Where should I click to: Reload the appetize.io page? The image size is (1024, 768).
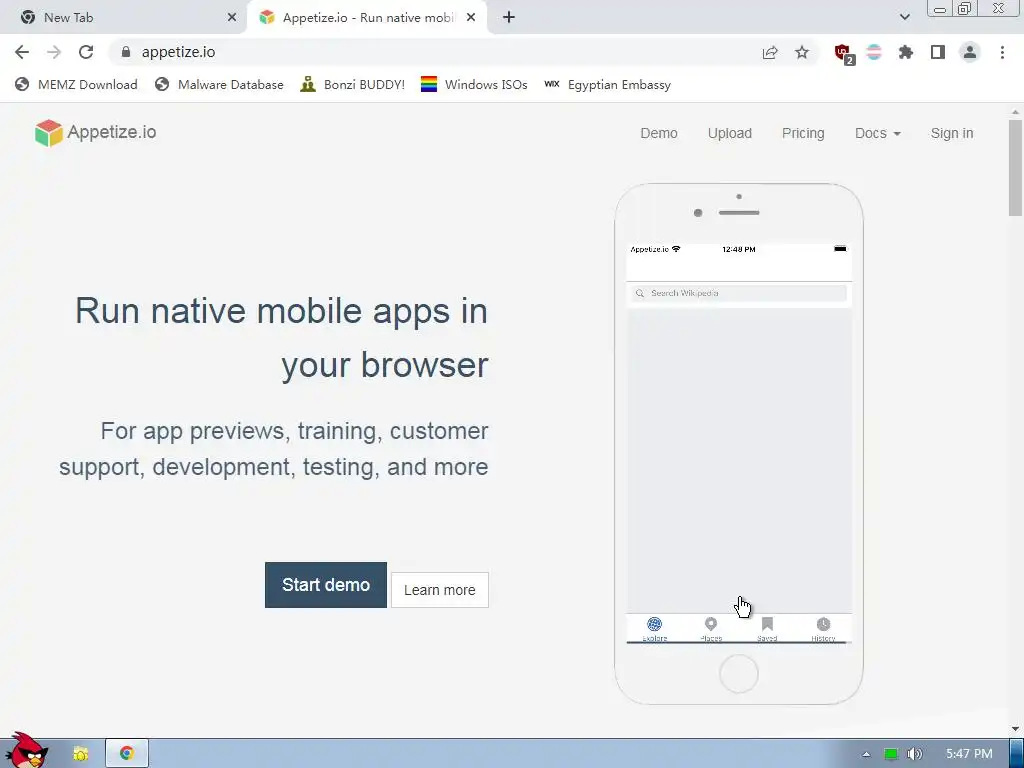[86, 52]
